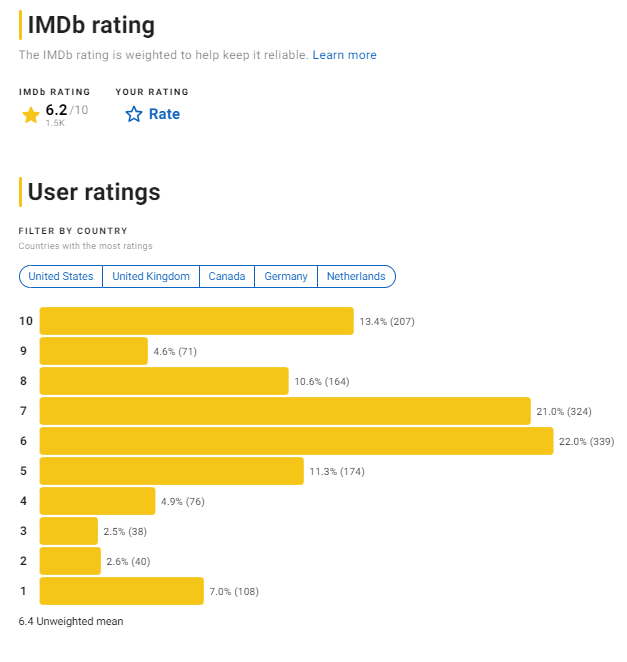This screenshot has height=662, width=627.
Task: Open the Learn more link
Action: 345,55
